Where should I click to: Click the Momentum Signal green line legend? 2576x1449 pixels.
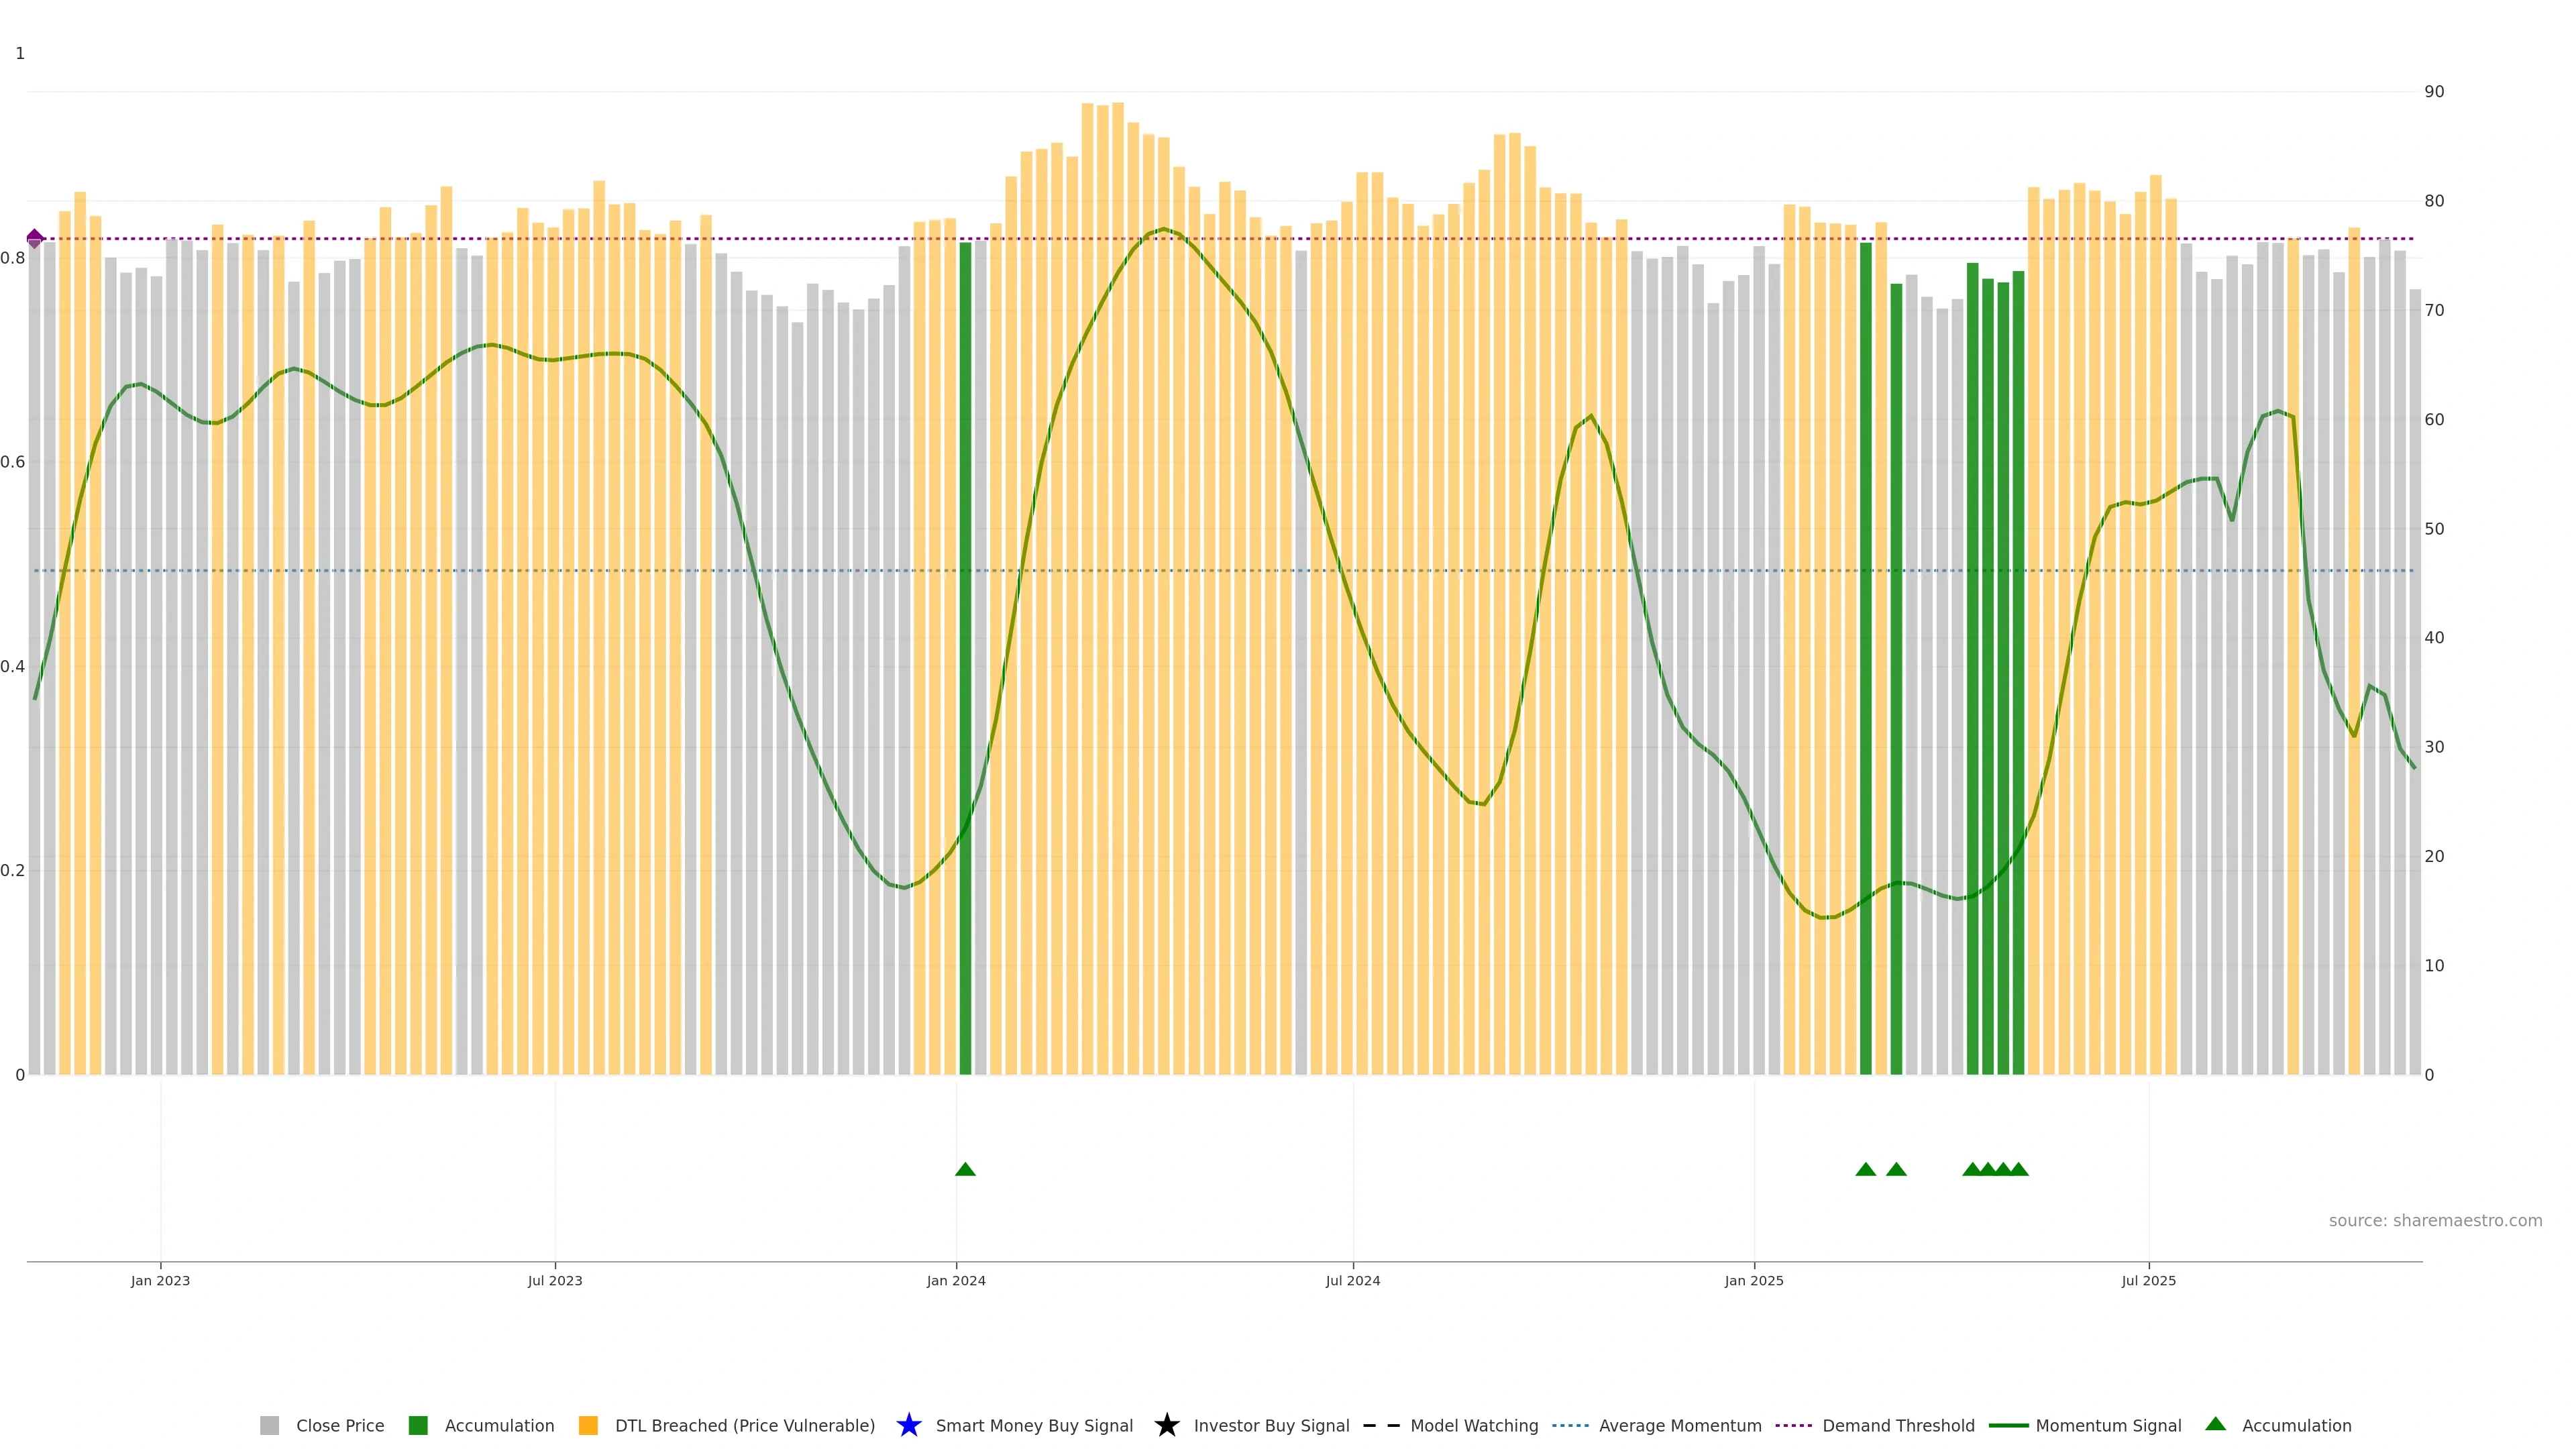point(2008,1426)
